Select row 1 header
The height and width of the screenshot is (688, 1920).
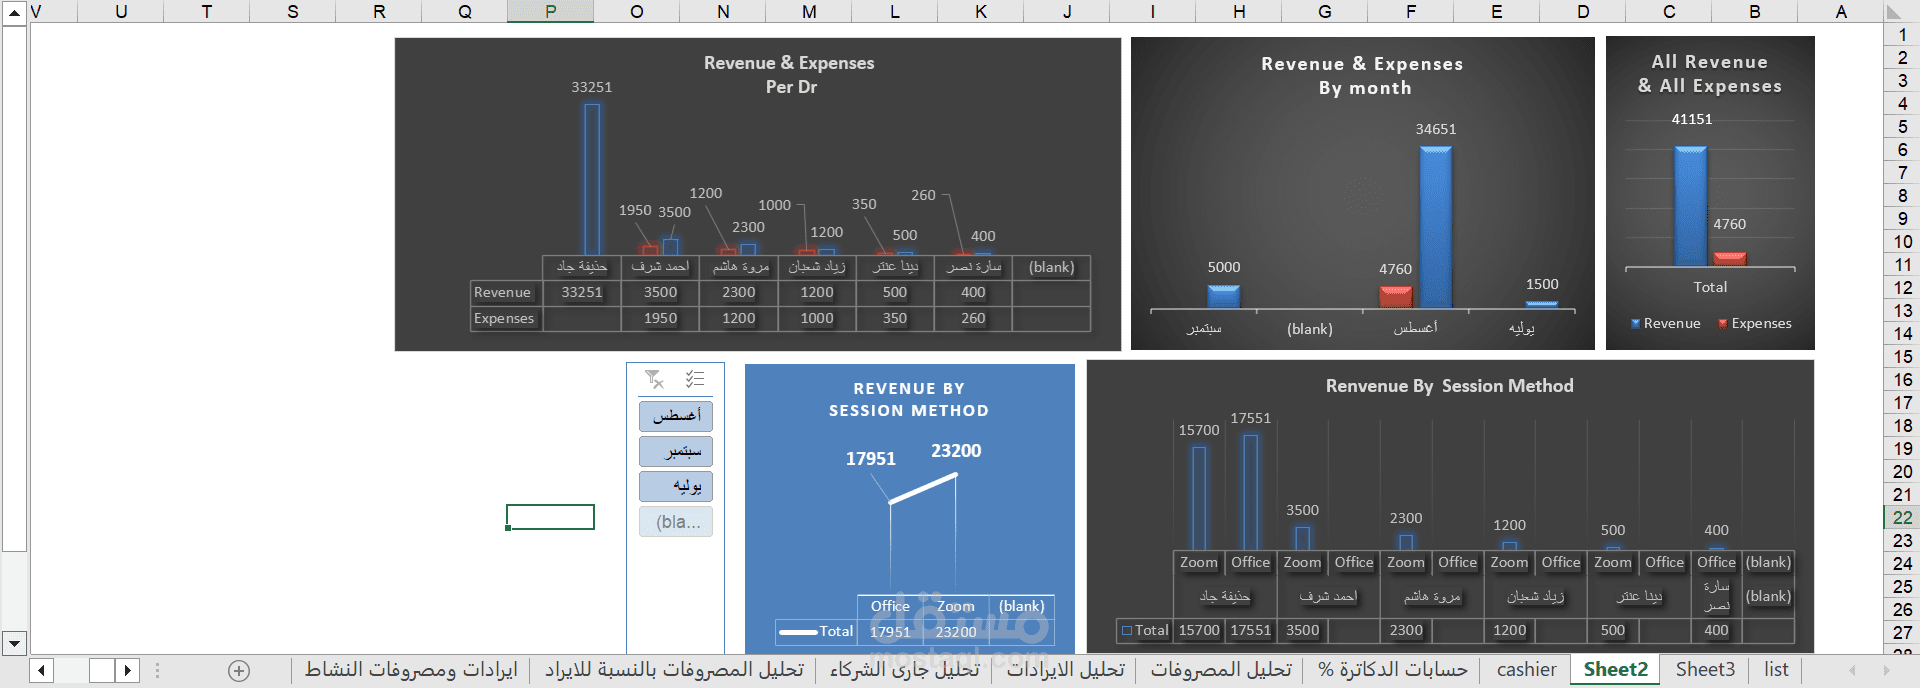[1902, 35]
